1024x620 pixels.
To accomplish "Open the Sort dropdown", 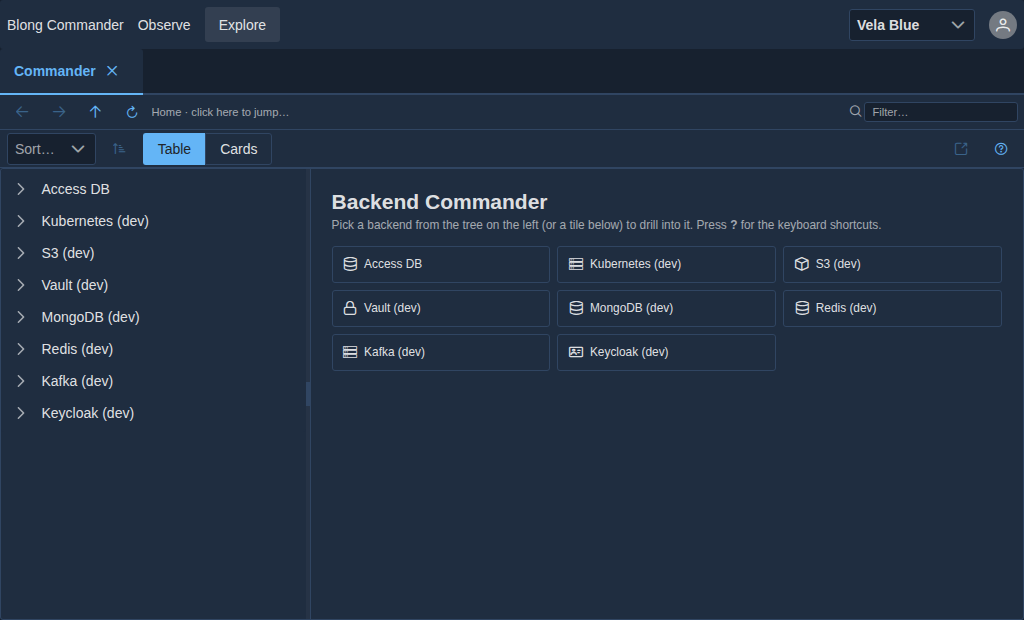I will tap(51, 149).
